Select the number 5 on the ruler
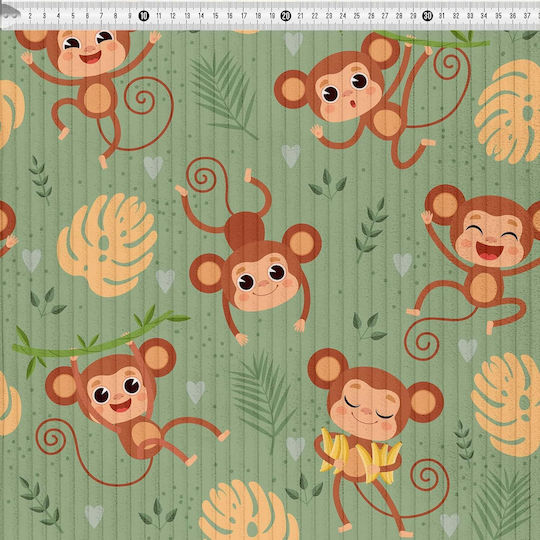The image size is (540, 540). point(73,16)
